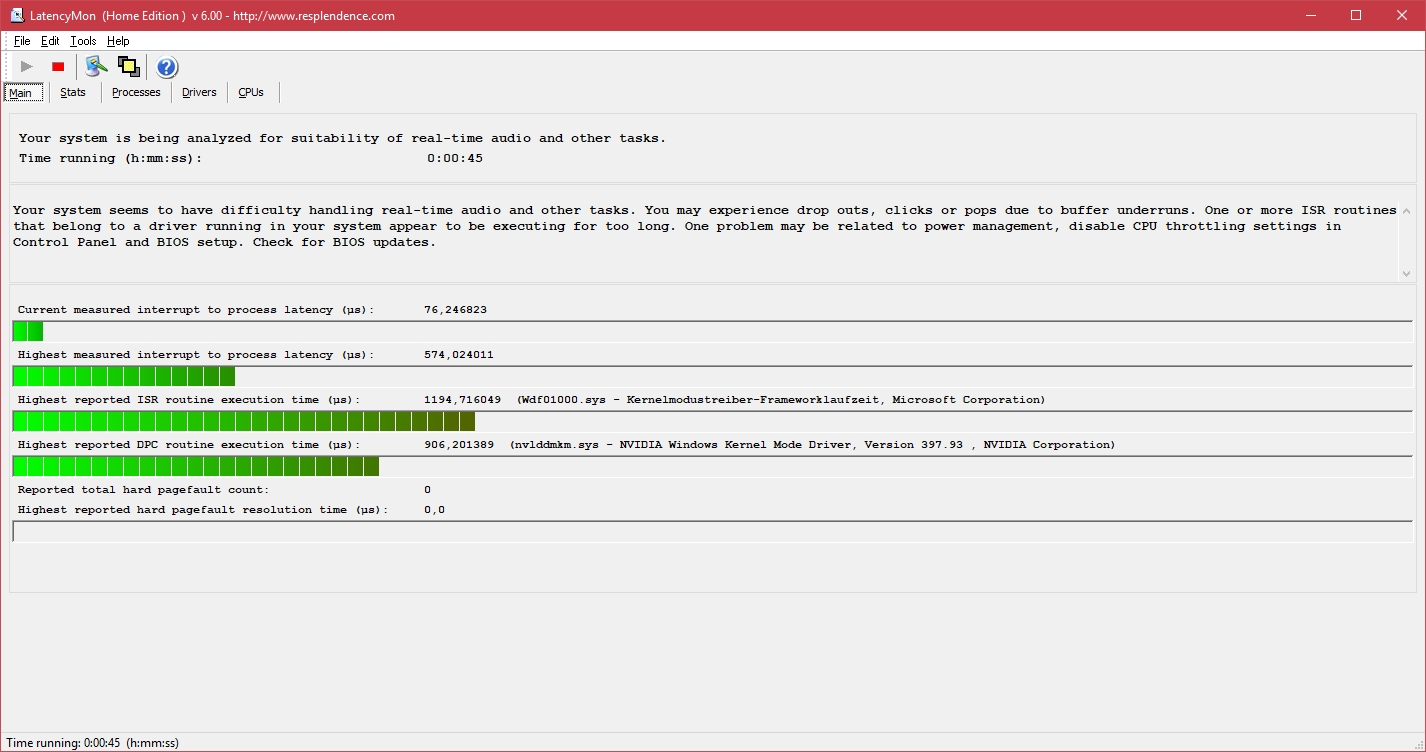Viewport: 1426px width, 752px height.
Task: Open the File menu
Action: [x=22, y=41]
